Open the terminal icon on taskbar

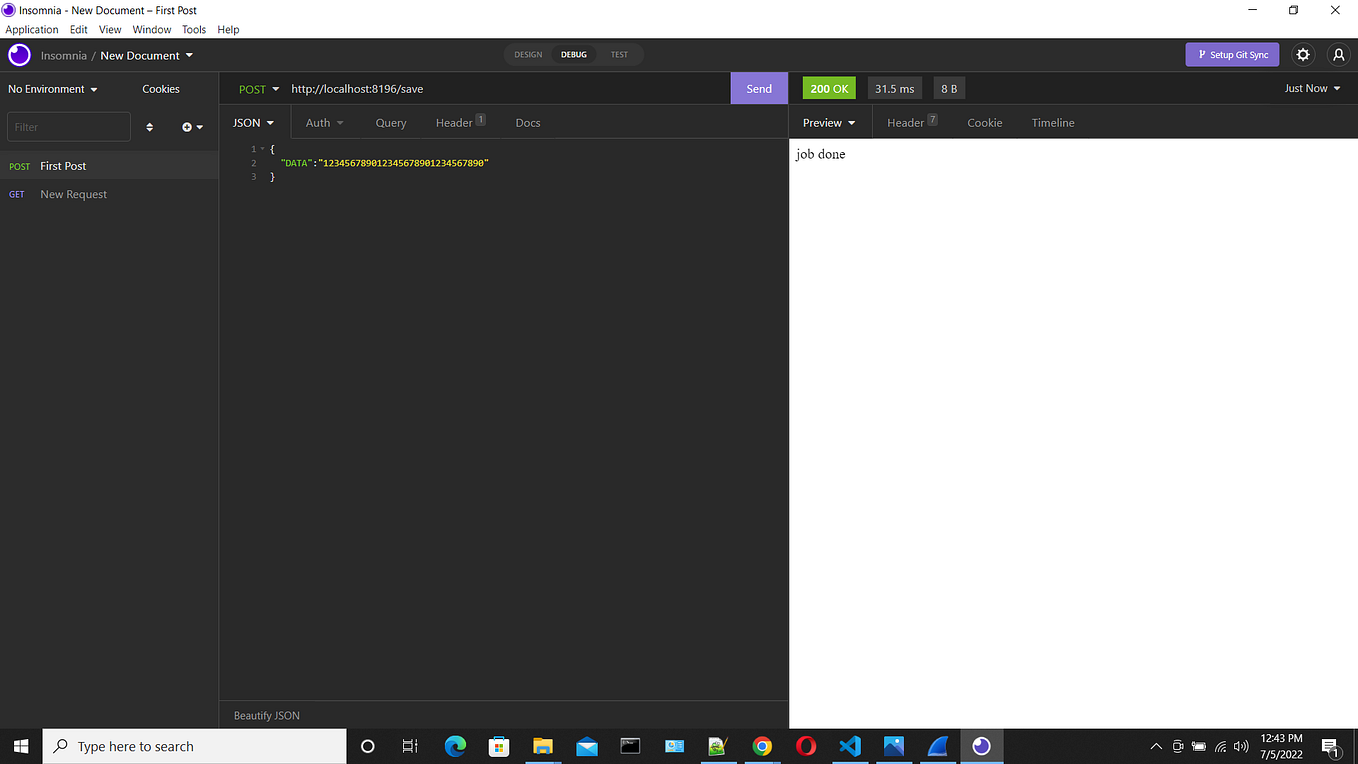click(x=630, y=746)
